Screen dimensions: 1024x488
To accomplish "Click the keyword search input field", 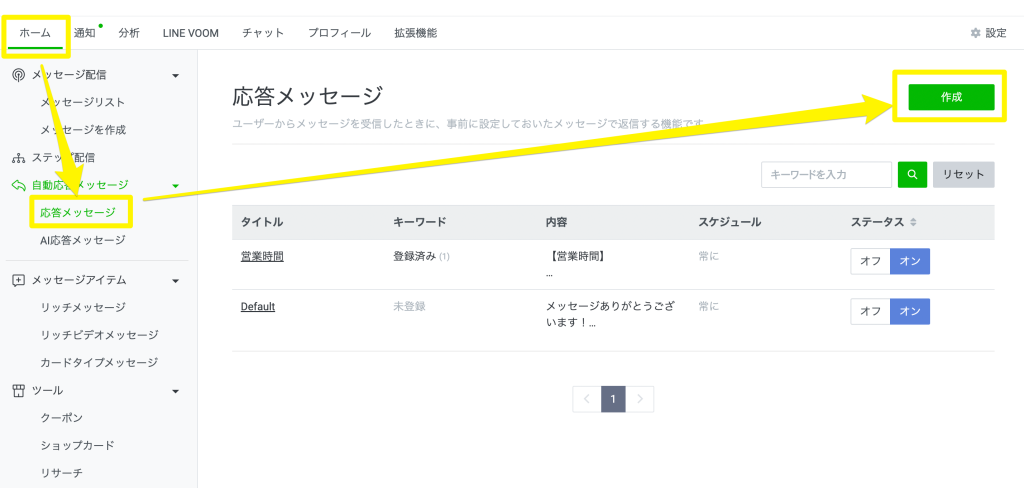I will pos(826,174).
